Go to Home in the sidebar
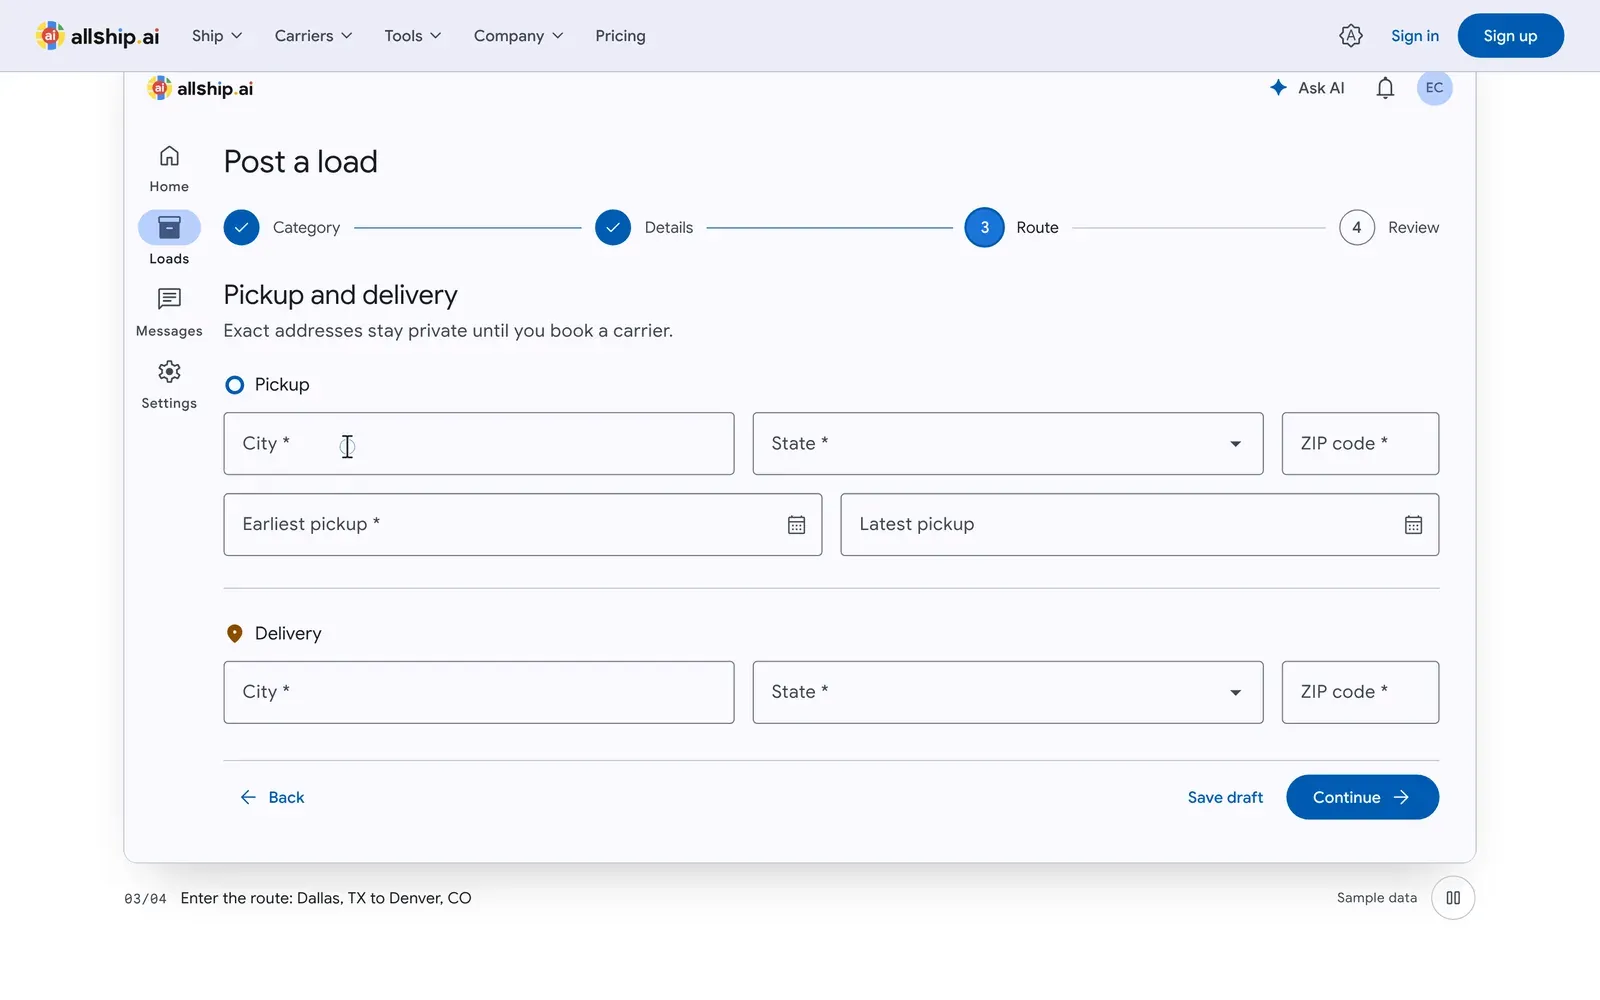Viewport: 1600px width, 1000px height. [169, 168]
